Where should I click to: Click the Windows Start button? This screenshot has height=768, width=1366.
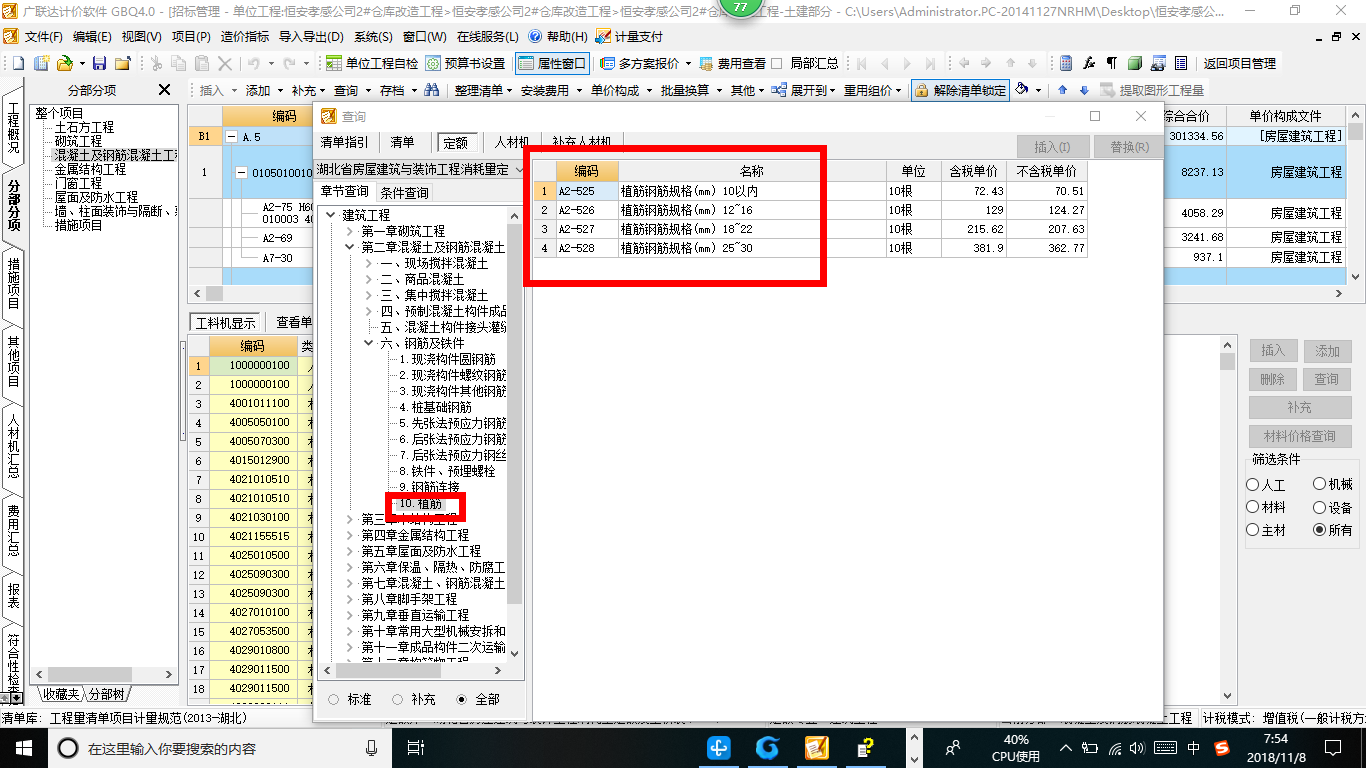(22, 747)
